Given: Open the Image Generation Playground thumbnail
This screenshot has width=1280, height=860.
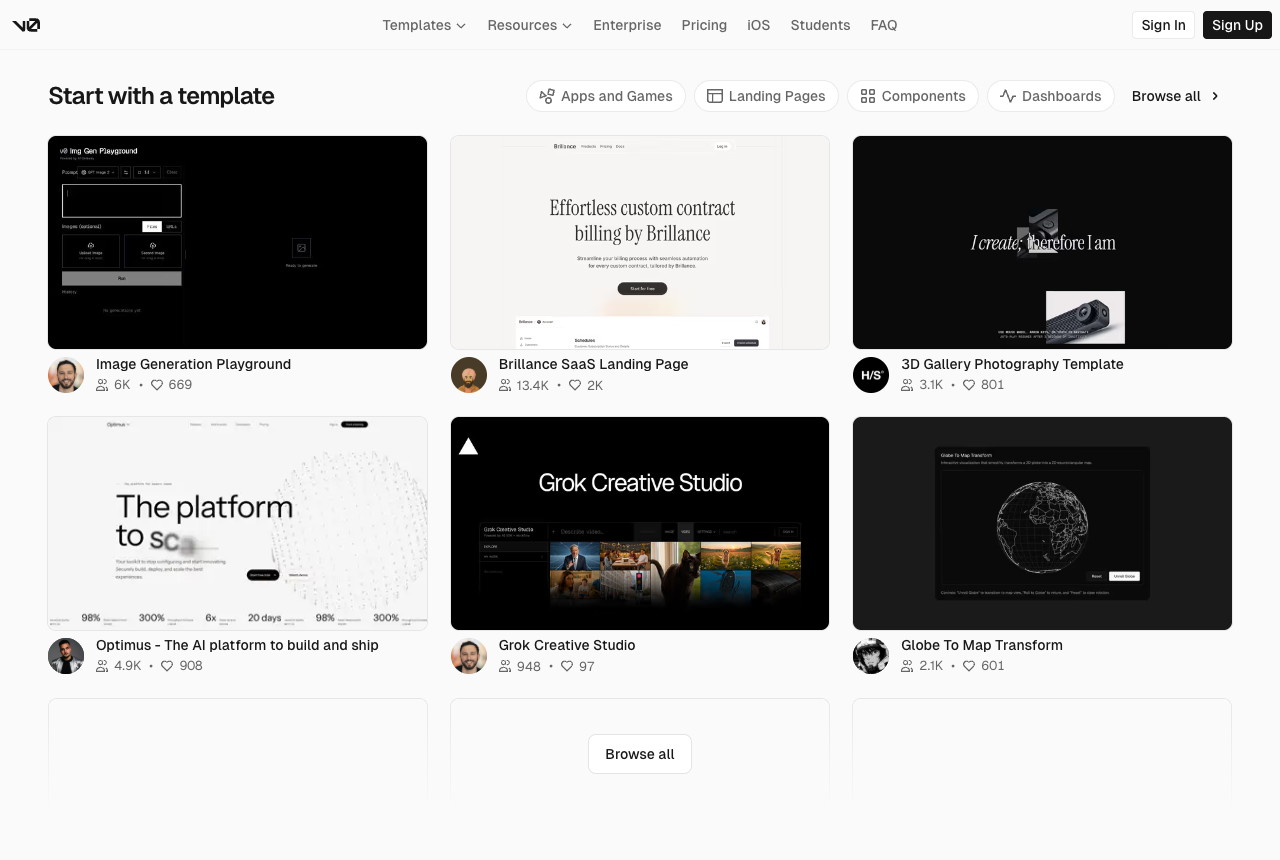Looking at the screenshot, I should [x=238, y=242].
